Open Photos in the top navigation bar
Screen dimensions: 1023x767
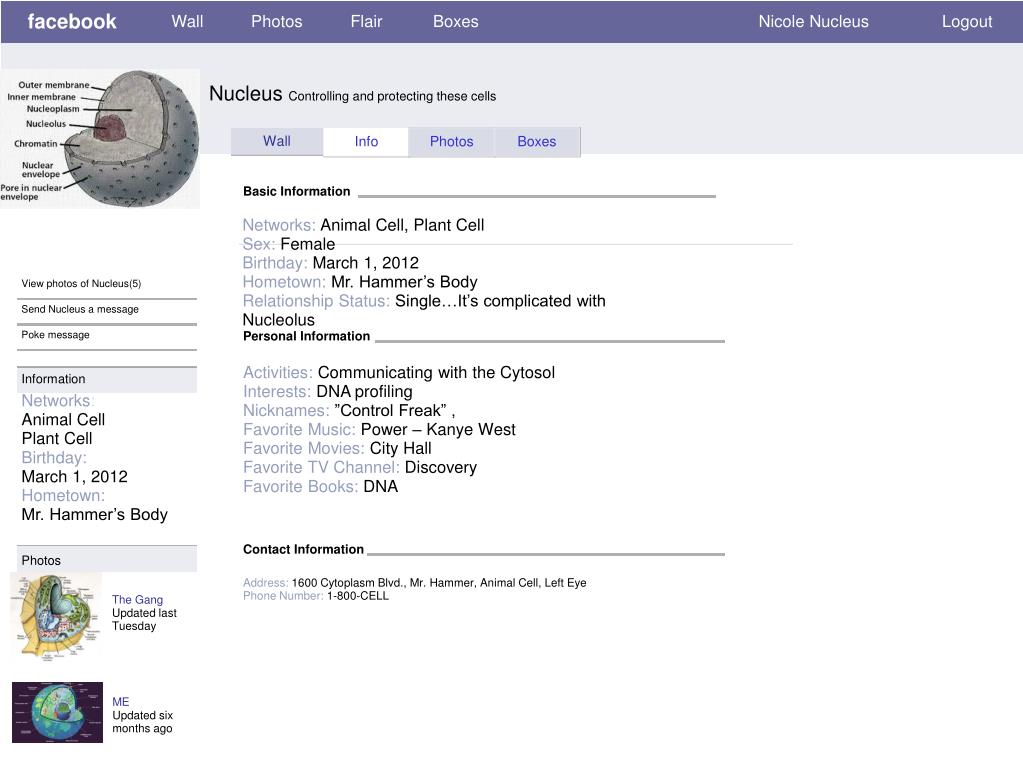277,22
